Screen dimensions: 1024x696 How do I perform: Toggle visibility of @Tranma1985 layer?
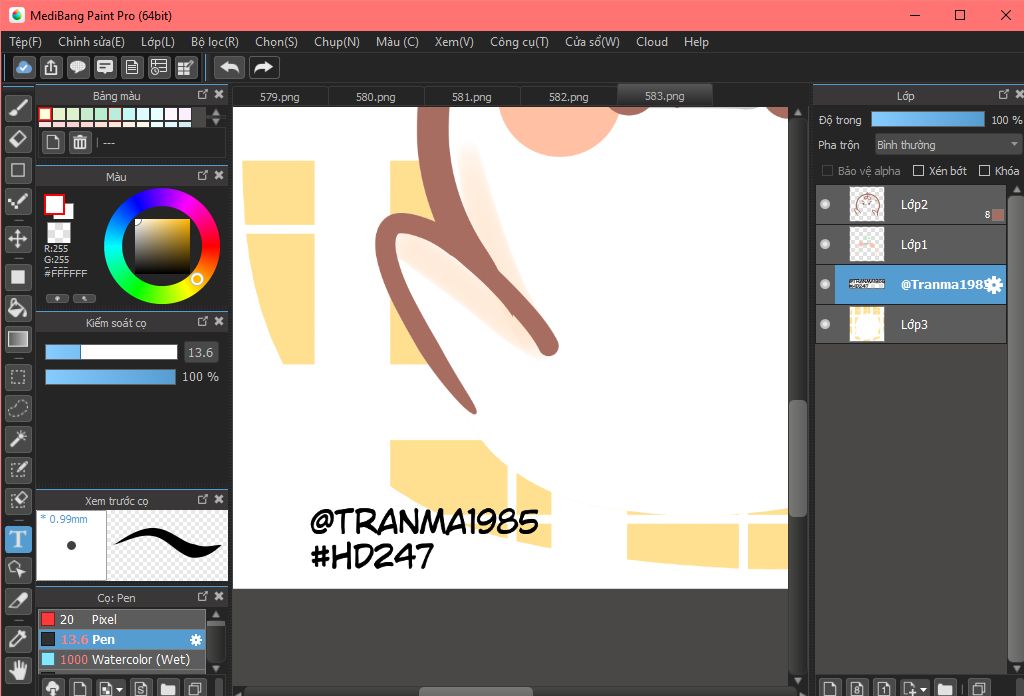click(x=825, y=284)
